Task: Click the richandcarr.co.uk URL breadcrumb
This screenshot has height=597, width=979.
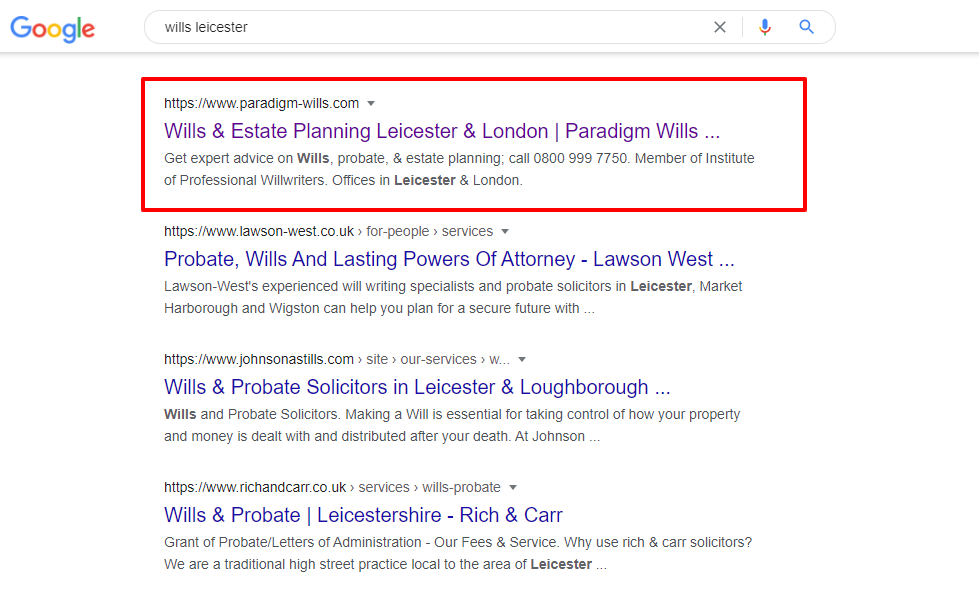Action: click(332, 487)
